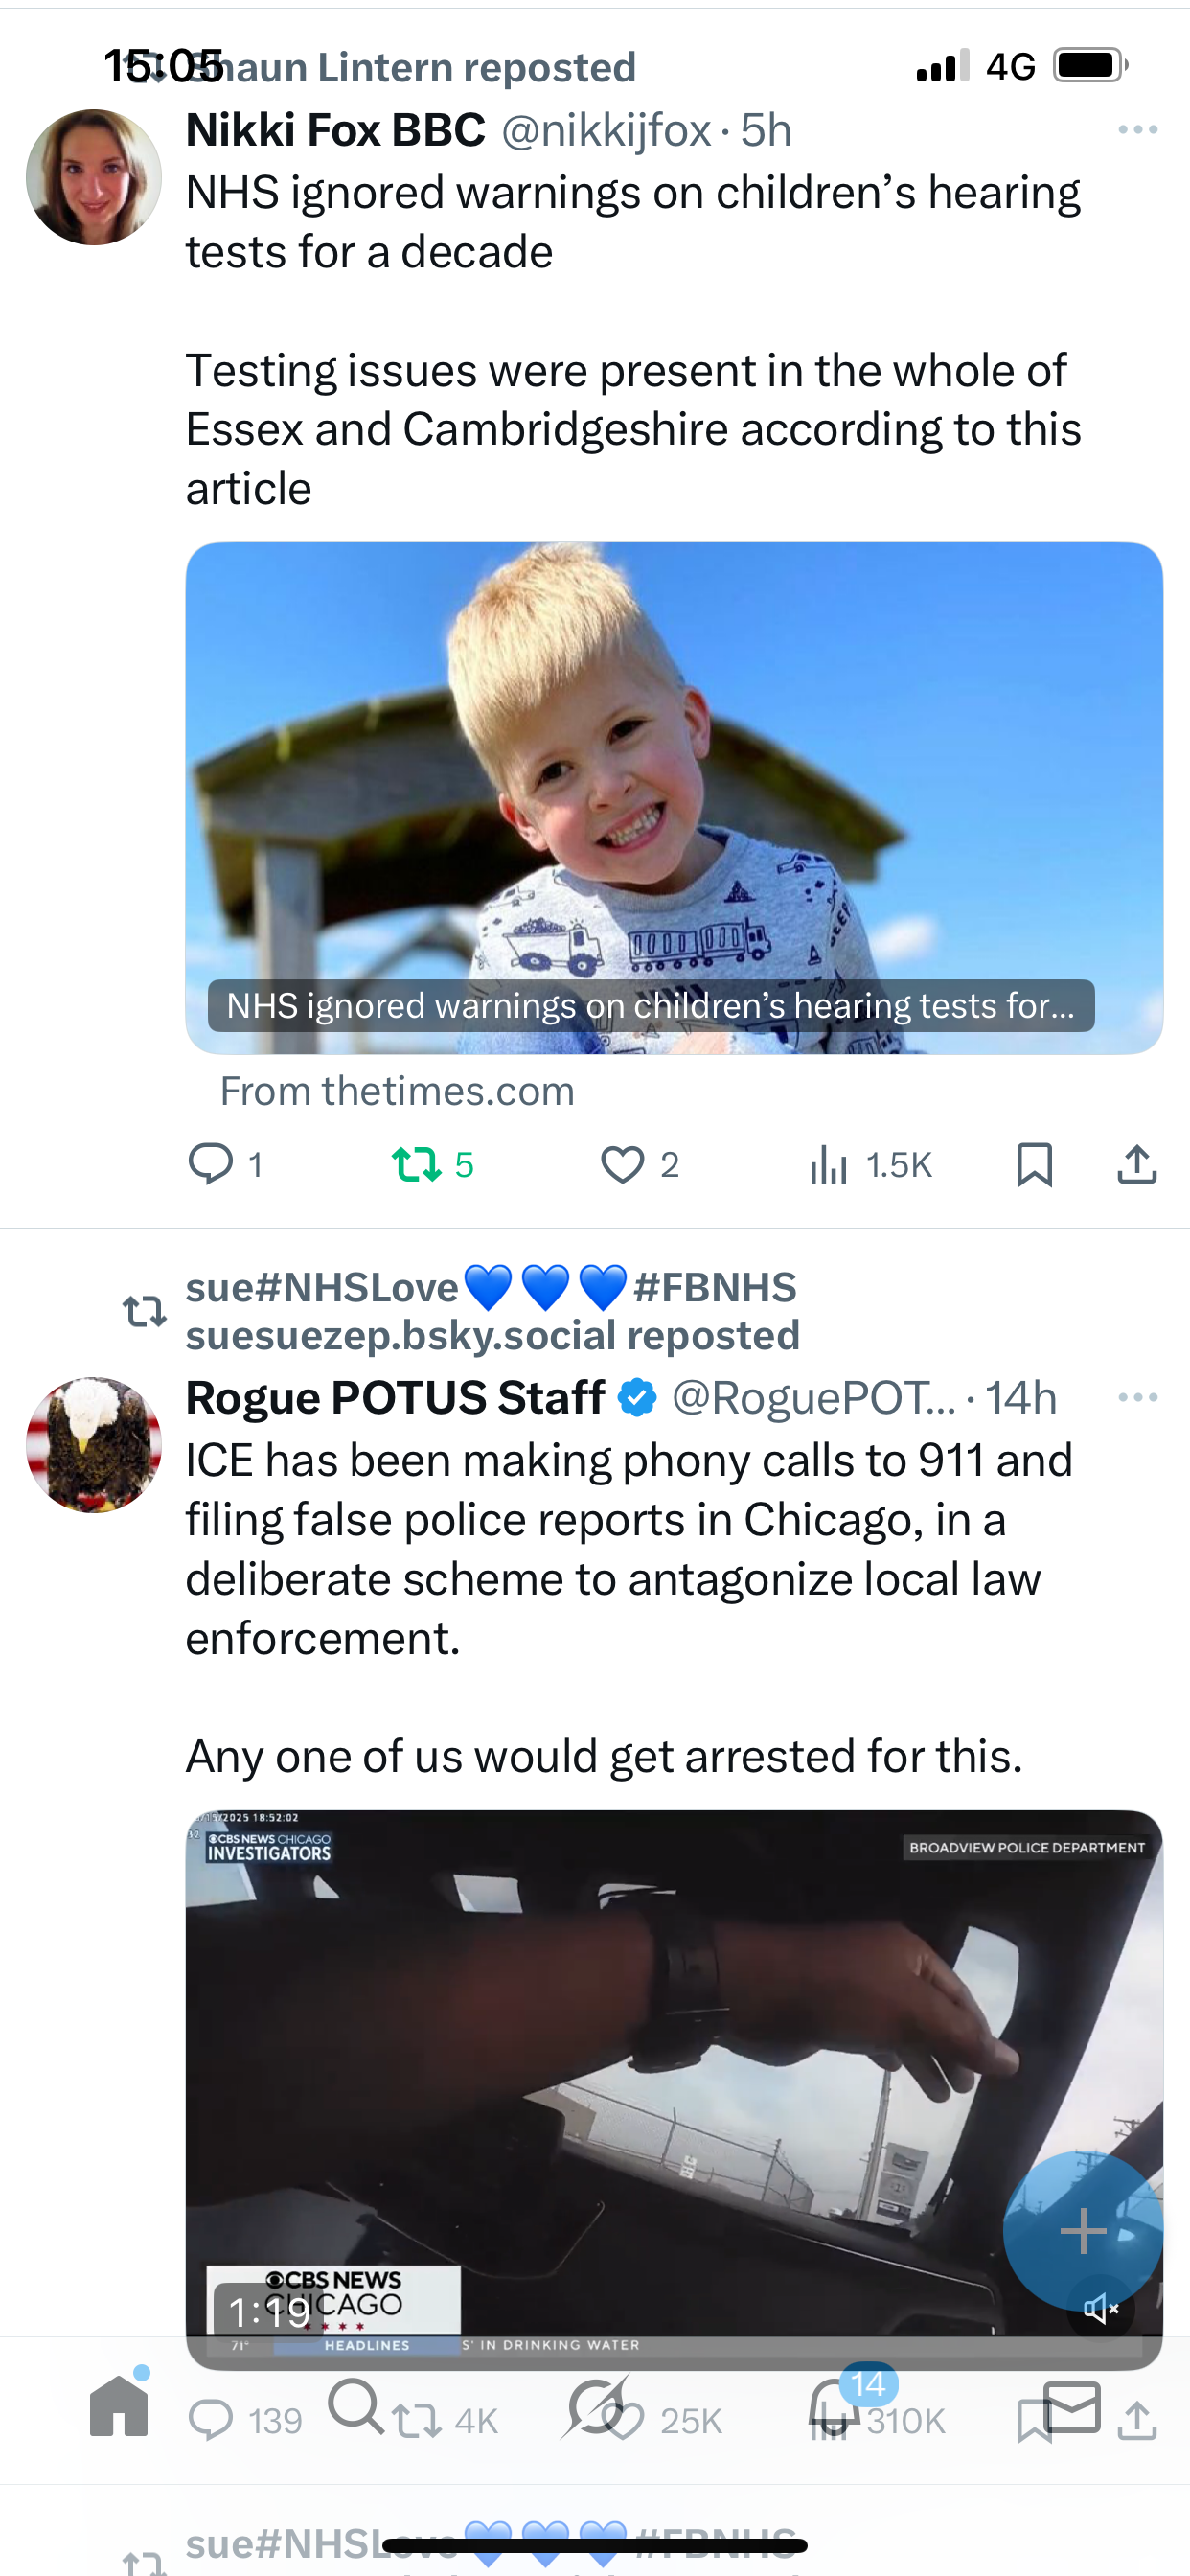1190x2576 pixels.
Task: Open the thetimes.com source link
Action: (x=397, y=1091)
